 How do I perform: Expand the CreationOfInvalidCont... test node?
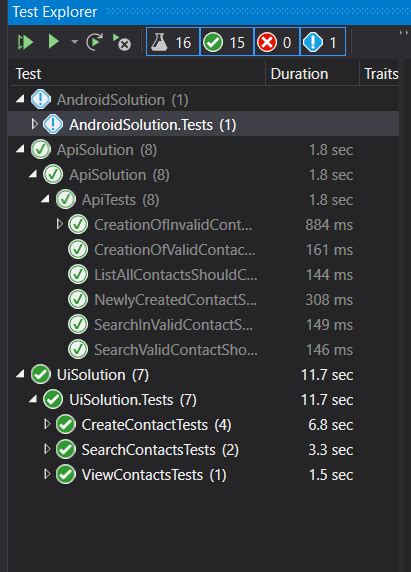coord(59,224)
